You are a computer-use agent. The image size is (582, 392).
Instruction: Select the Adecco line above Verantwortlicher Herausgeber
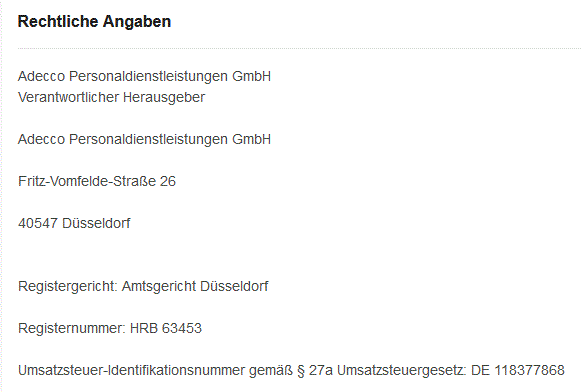144,77
